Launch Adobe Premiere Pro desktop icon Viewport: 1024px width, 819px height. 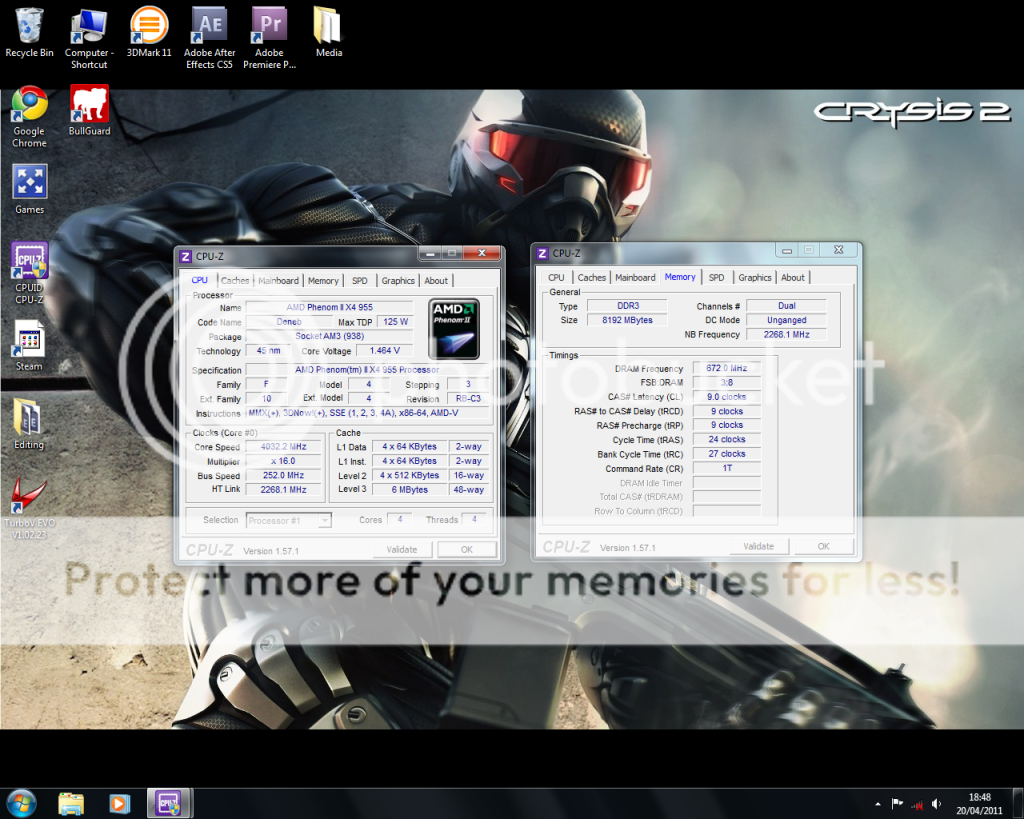(269, 26)
